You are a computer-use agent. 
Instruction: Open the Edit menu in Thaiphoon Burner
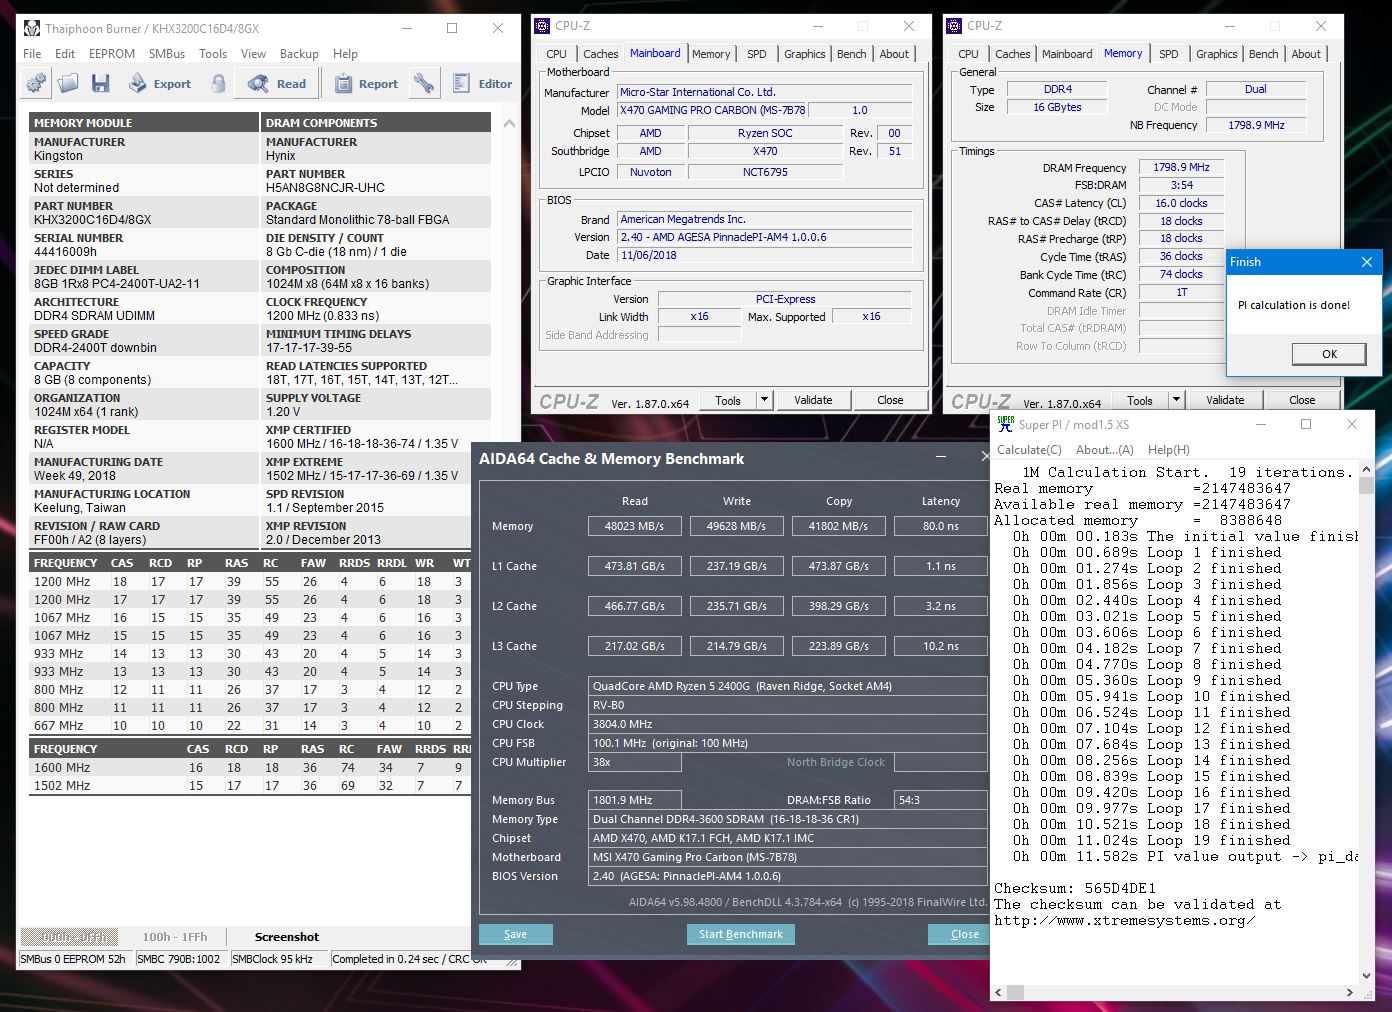(x=65, y=54)
